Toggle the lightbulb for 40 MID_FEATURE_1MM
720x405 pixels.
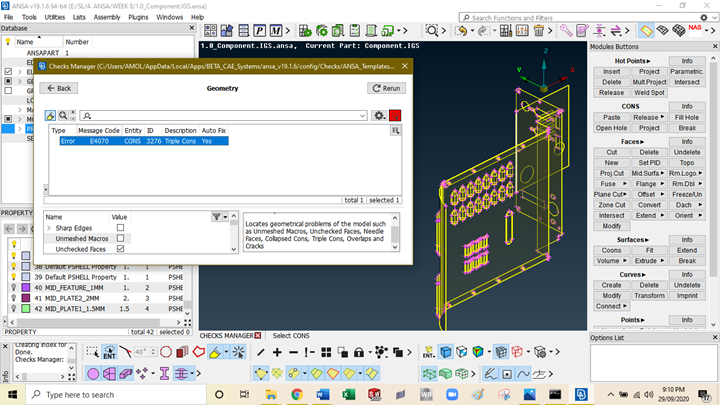click(x=14, y=287)
